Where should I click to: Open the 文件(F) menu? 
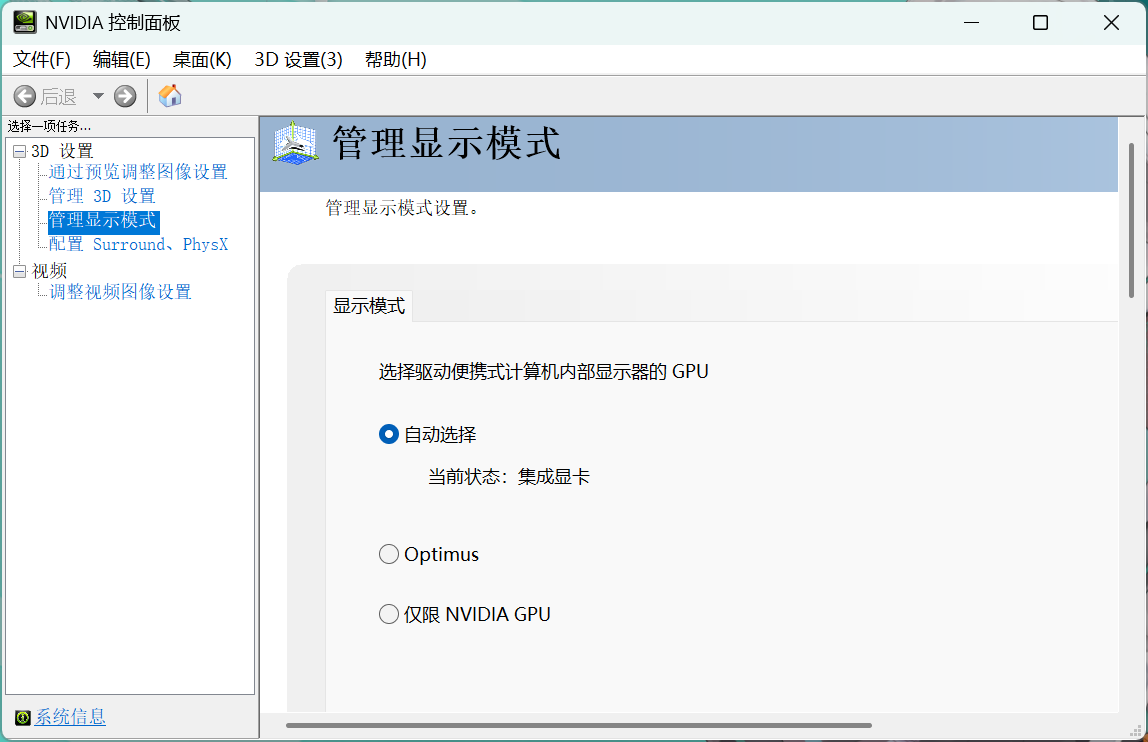[42, 60]
